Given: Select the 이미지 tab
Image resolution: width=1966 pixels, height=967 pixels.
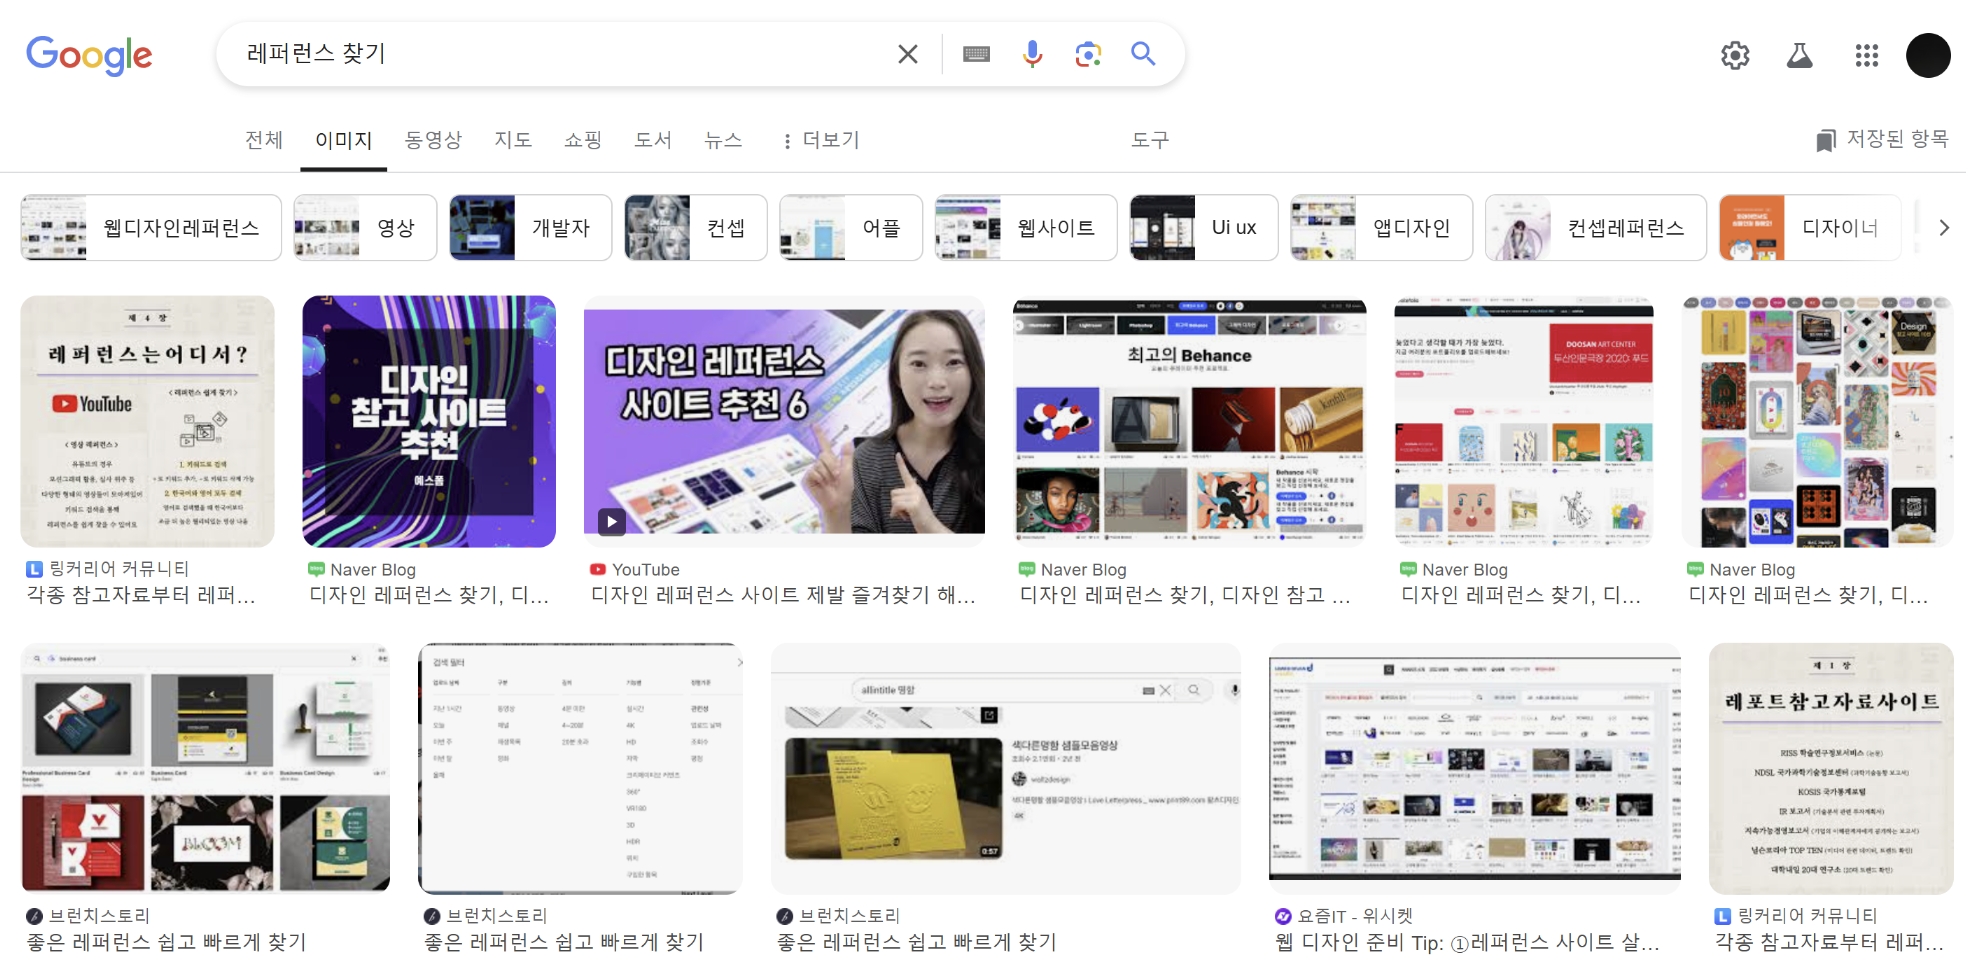Looking at the screenshot, I should [343, 140].
